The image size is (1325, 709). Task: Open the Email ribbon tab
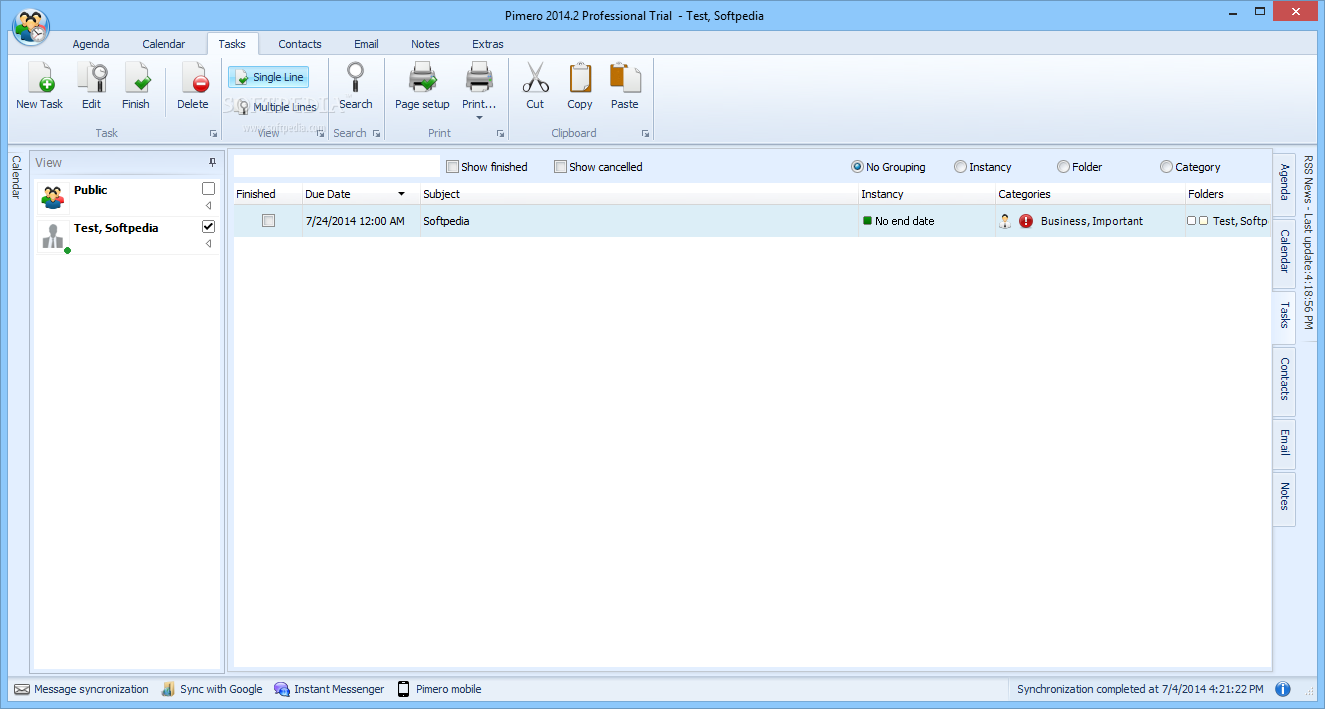tap(366, 44)
